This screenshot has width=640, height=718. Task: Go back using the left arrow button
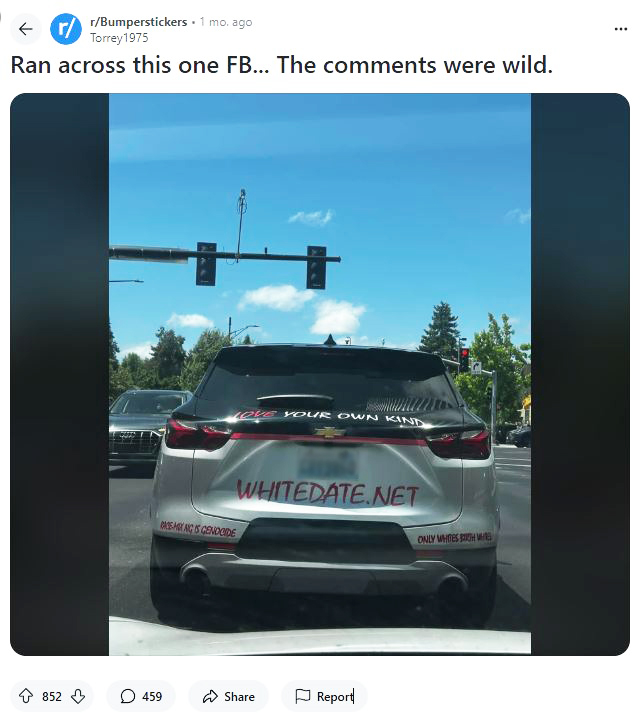coord(26,29)
